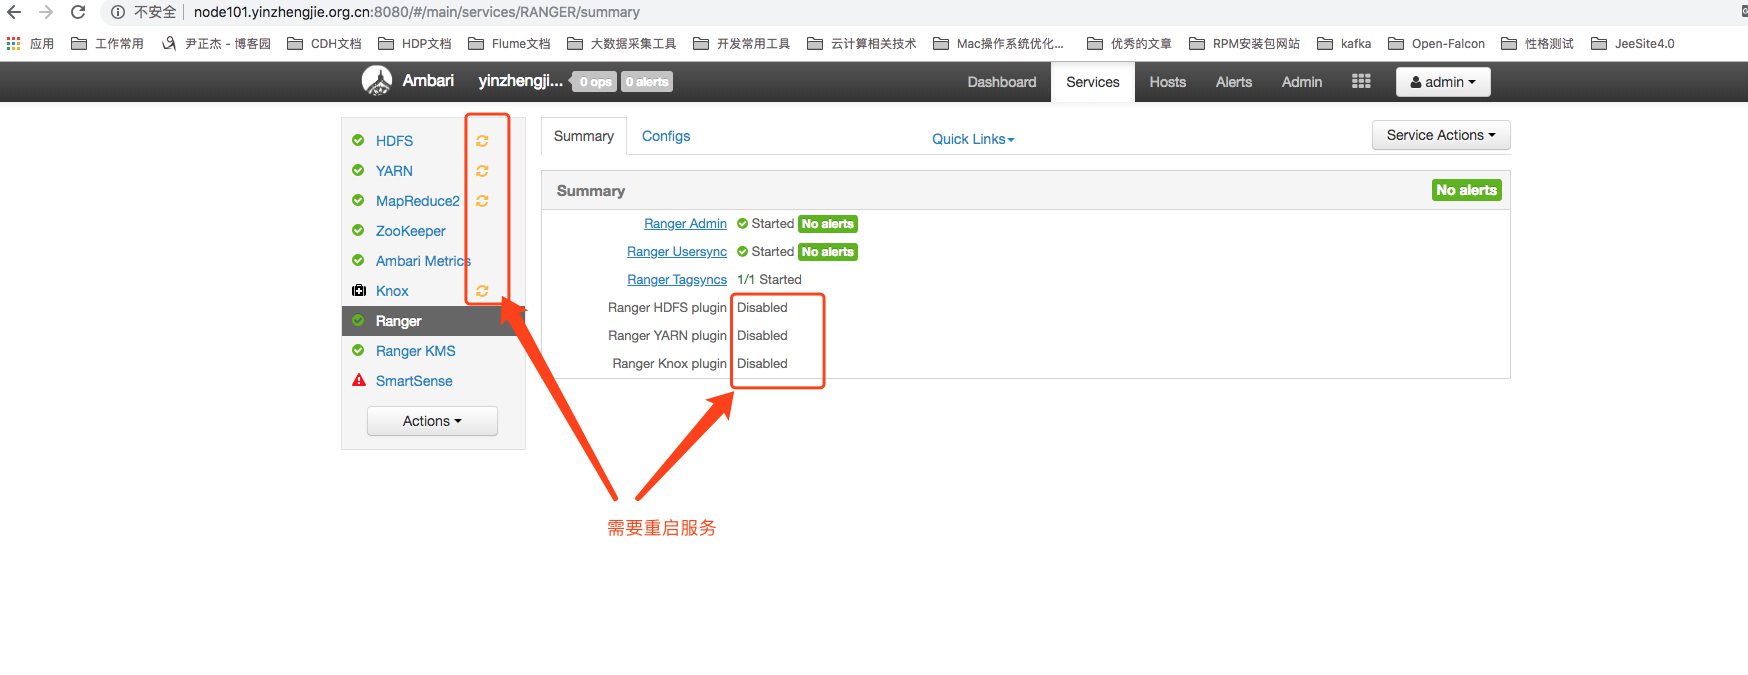Screen dimensions: 1748x675
Task: Click Ranger Usersync No alerts badge
Action: click(x=827, y=252)
